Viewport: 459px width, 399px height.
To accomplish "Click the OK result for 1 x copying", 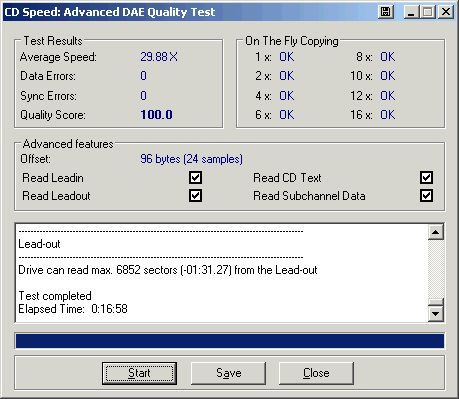I will 287,57.
